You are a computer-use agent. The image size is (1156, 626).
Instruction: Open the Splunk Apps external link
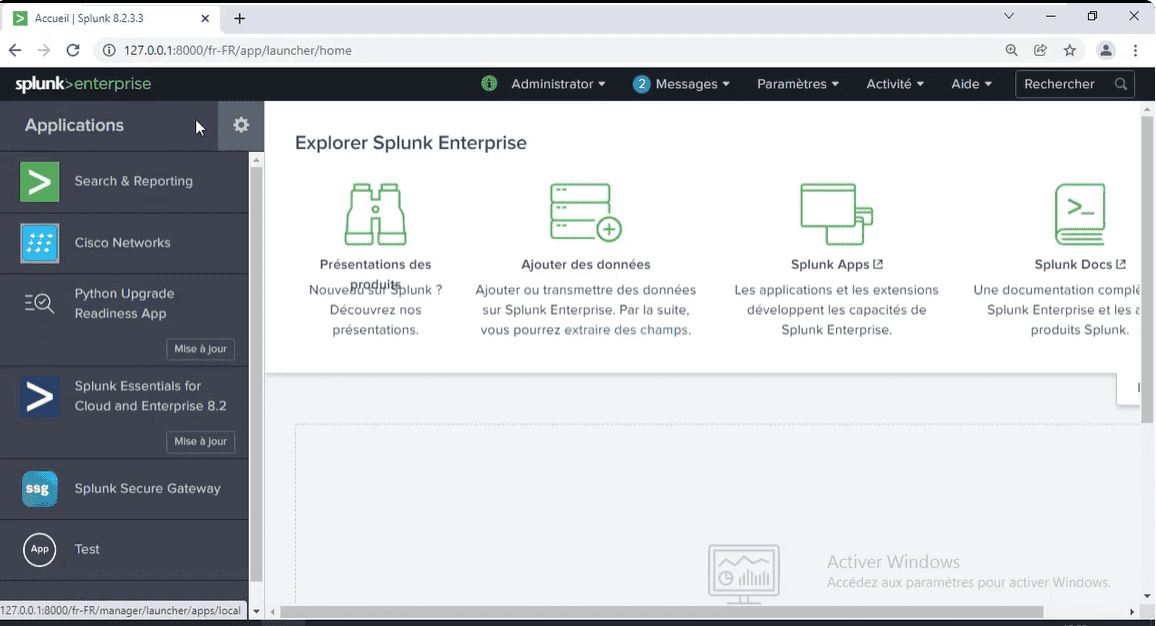click(837, 264)
